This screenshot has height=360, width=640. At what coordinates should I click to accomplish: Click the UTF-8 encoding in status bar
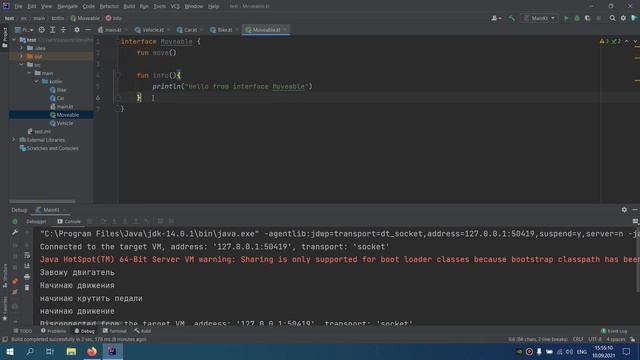[595, 340]
